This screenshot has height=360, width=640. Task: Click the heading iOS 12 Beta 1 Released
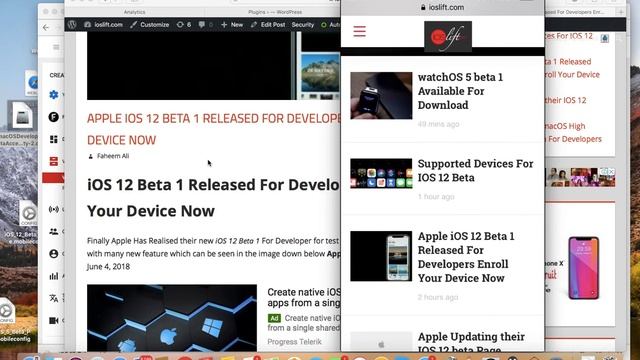point(213,198)
